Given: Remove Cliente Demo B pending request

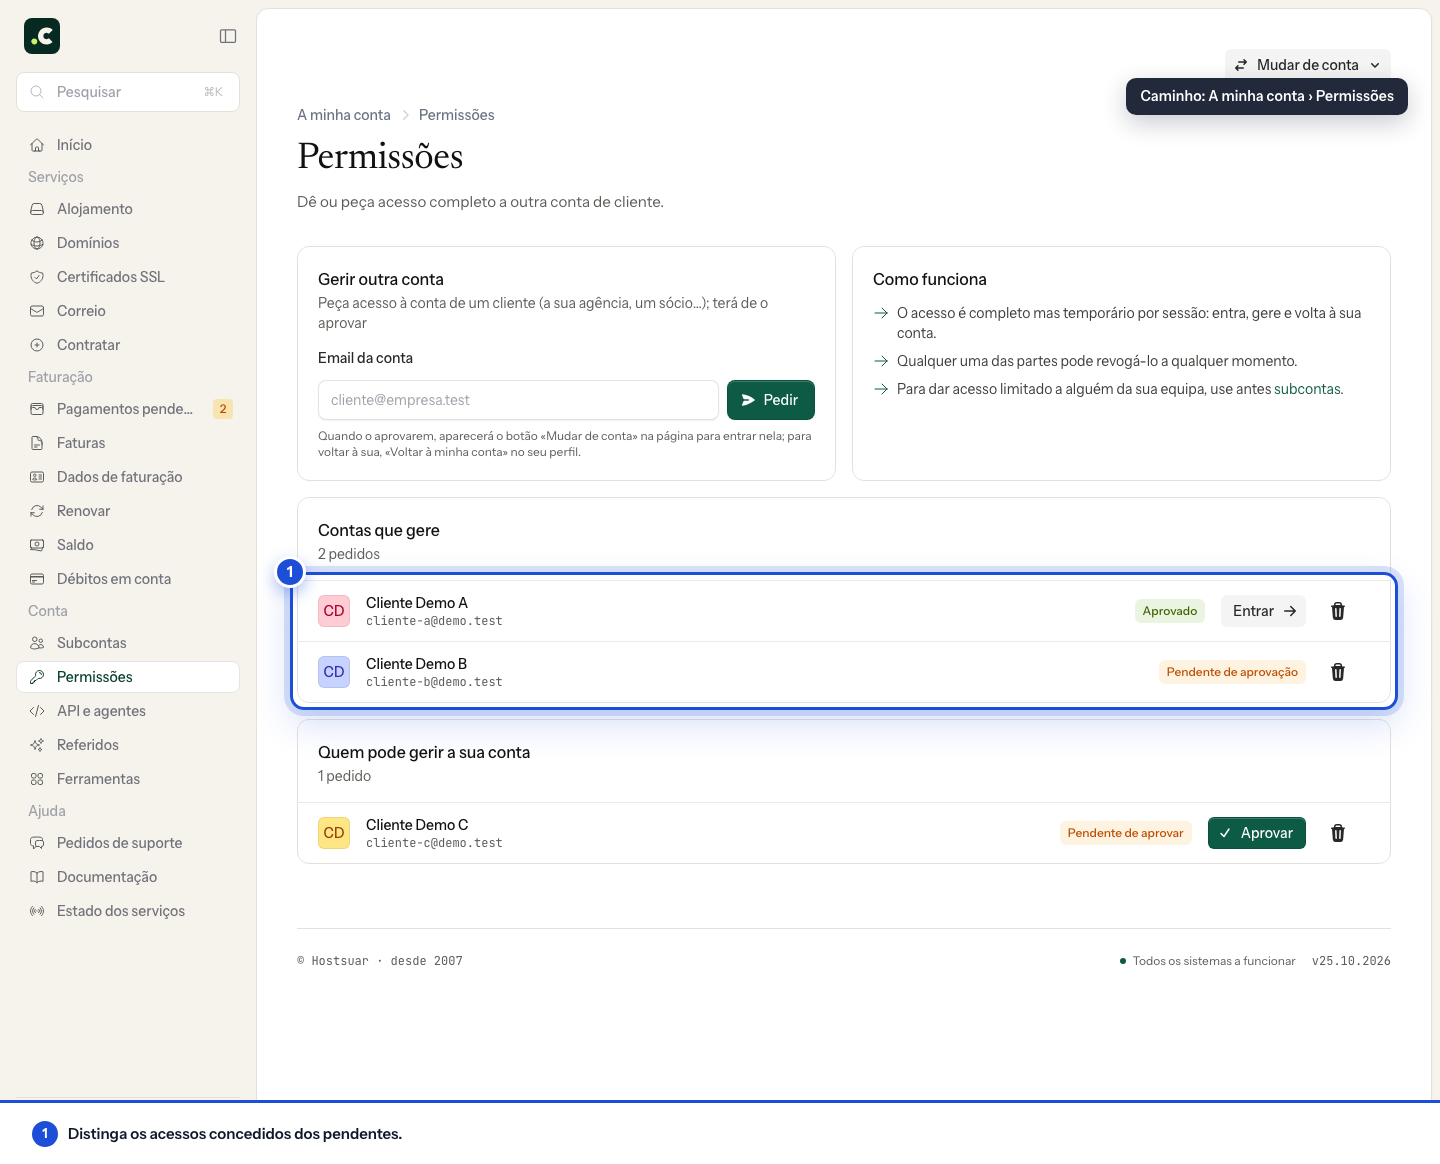Looking at the screenshot, I should [x=1338, y=672].
